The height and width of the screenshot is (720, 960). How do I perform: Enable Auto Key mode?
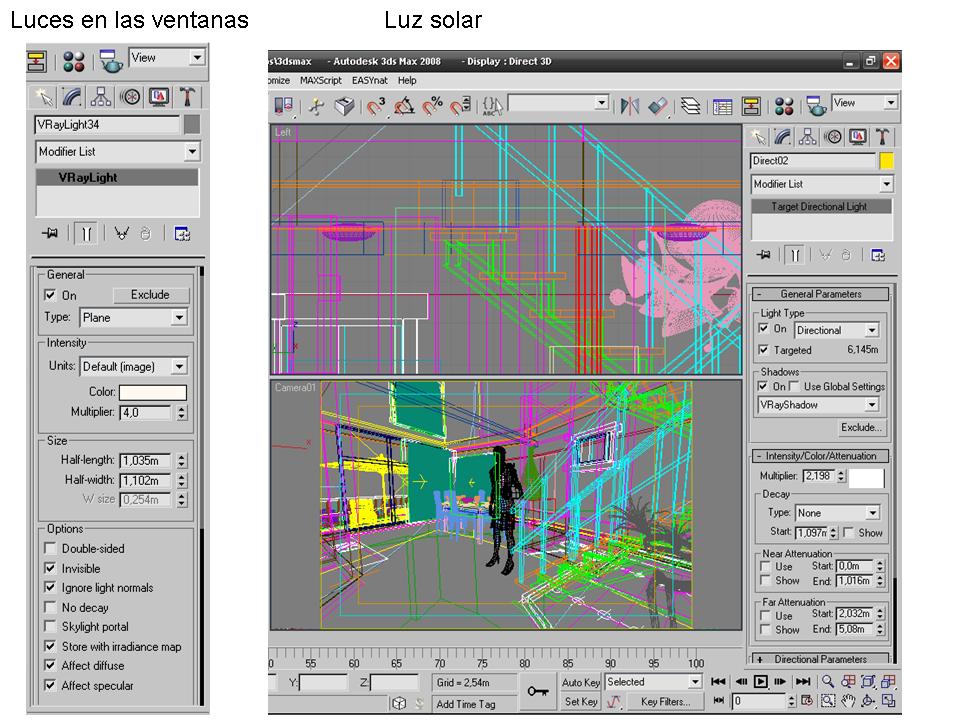coord(580,682)
